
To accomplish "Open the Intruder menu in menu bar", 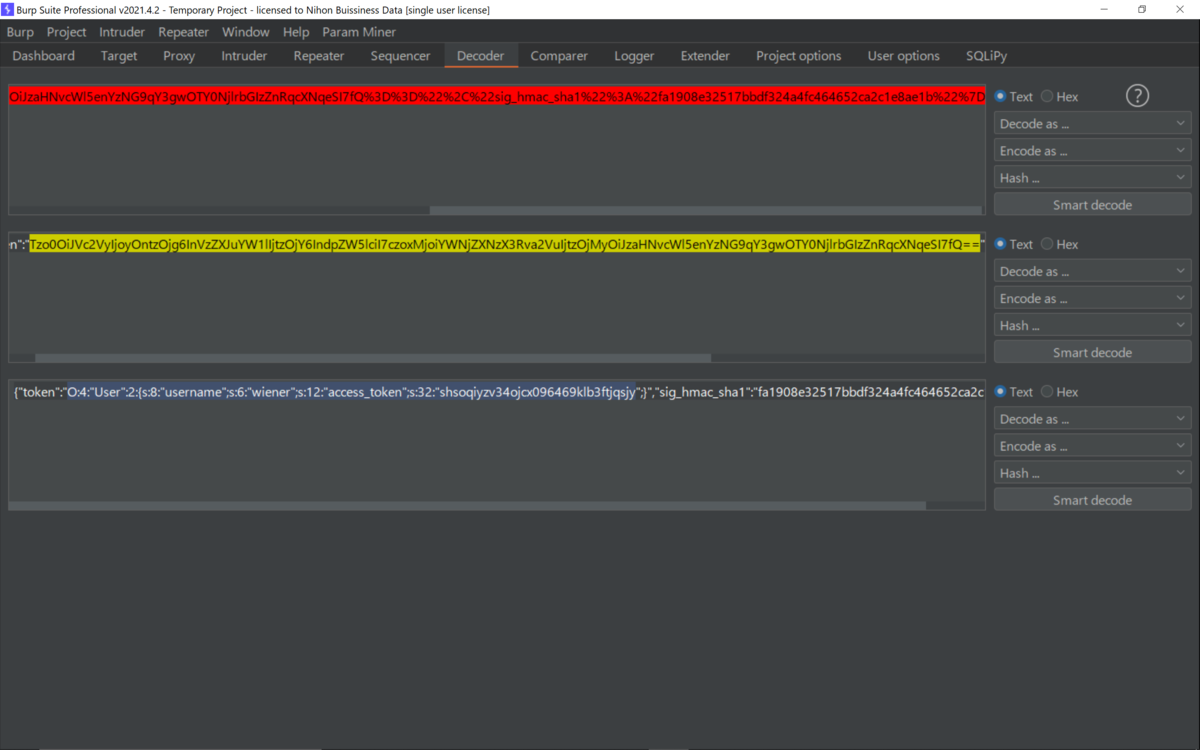I will [122, 32].
